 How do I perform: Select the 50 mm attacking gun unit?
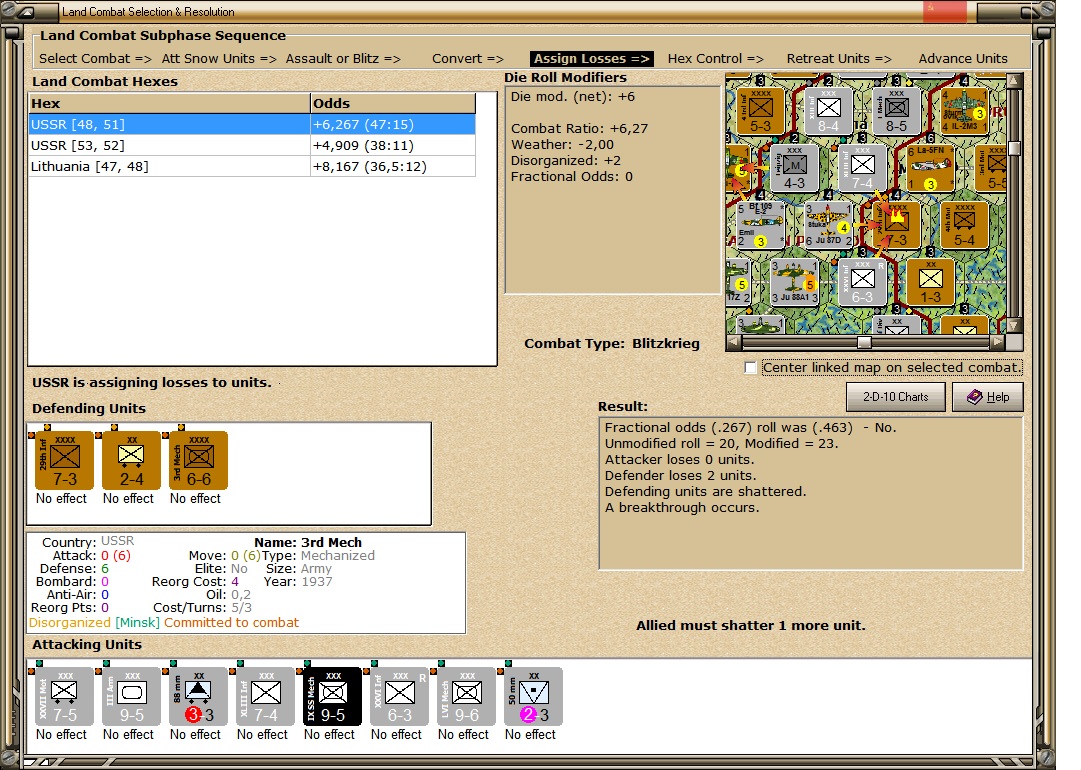point(534,696)
